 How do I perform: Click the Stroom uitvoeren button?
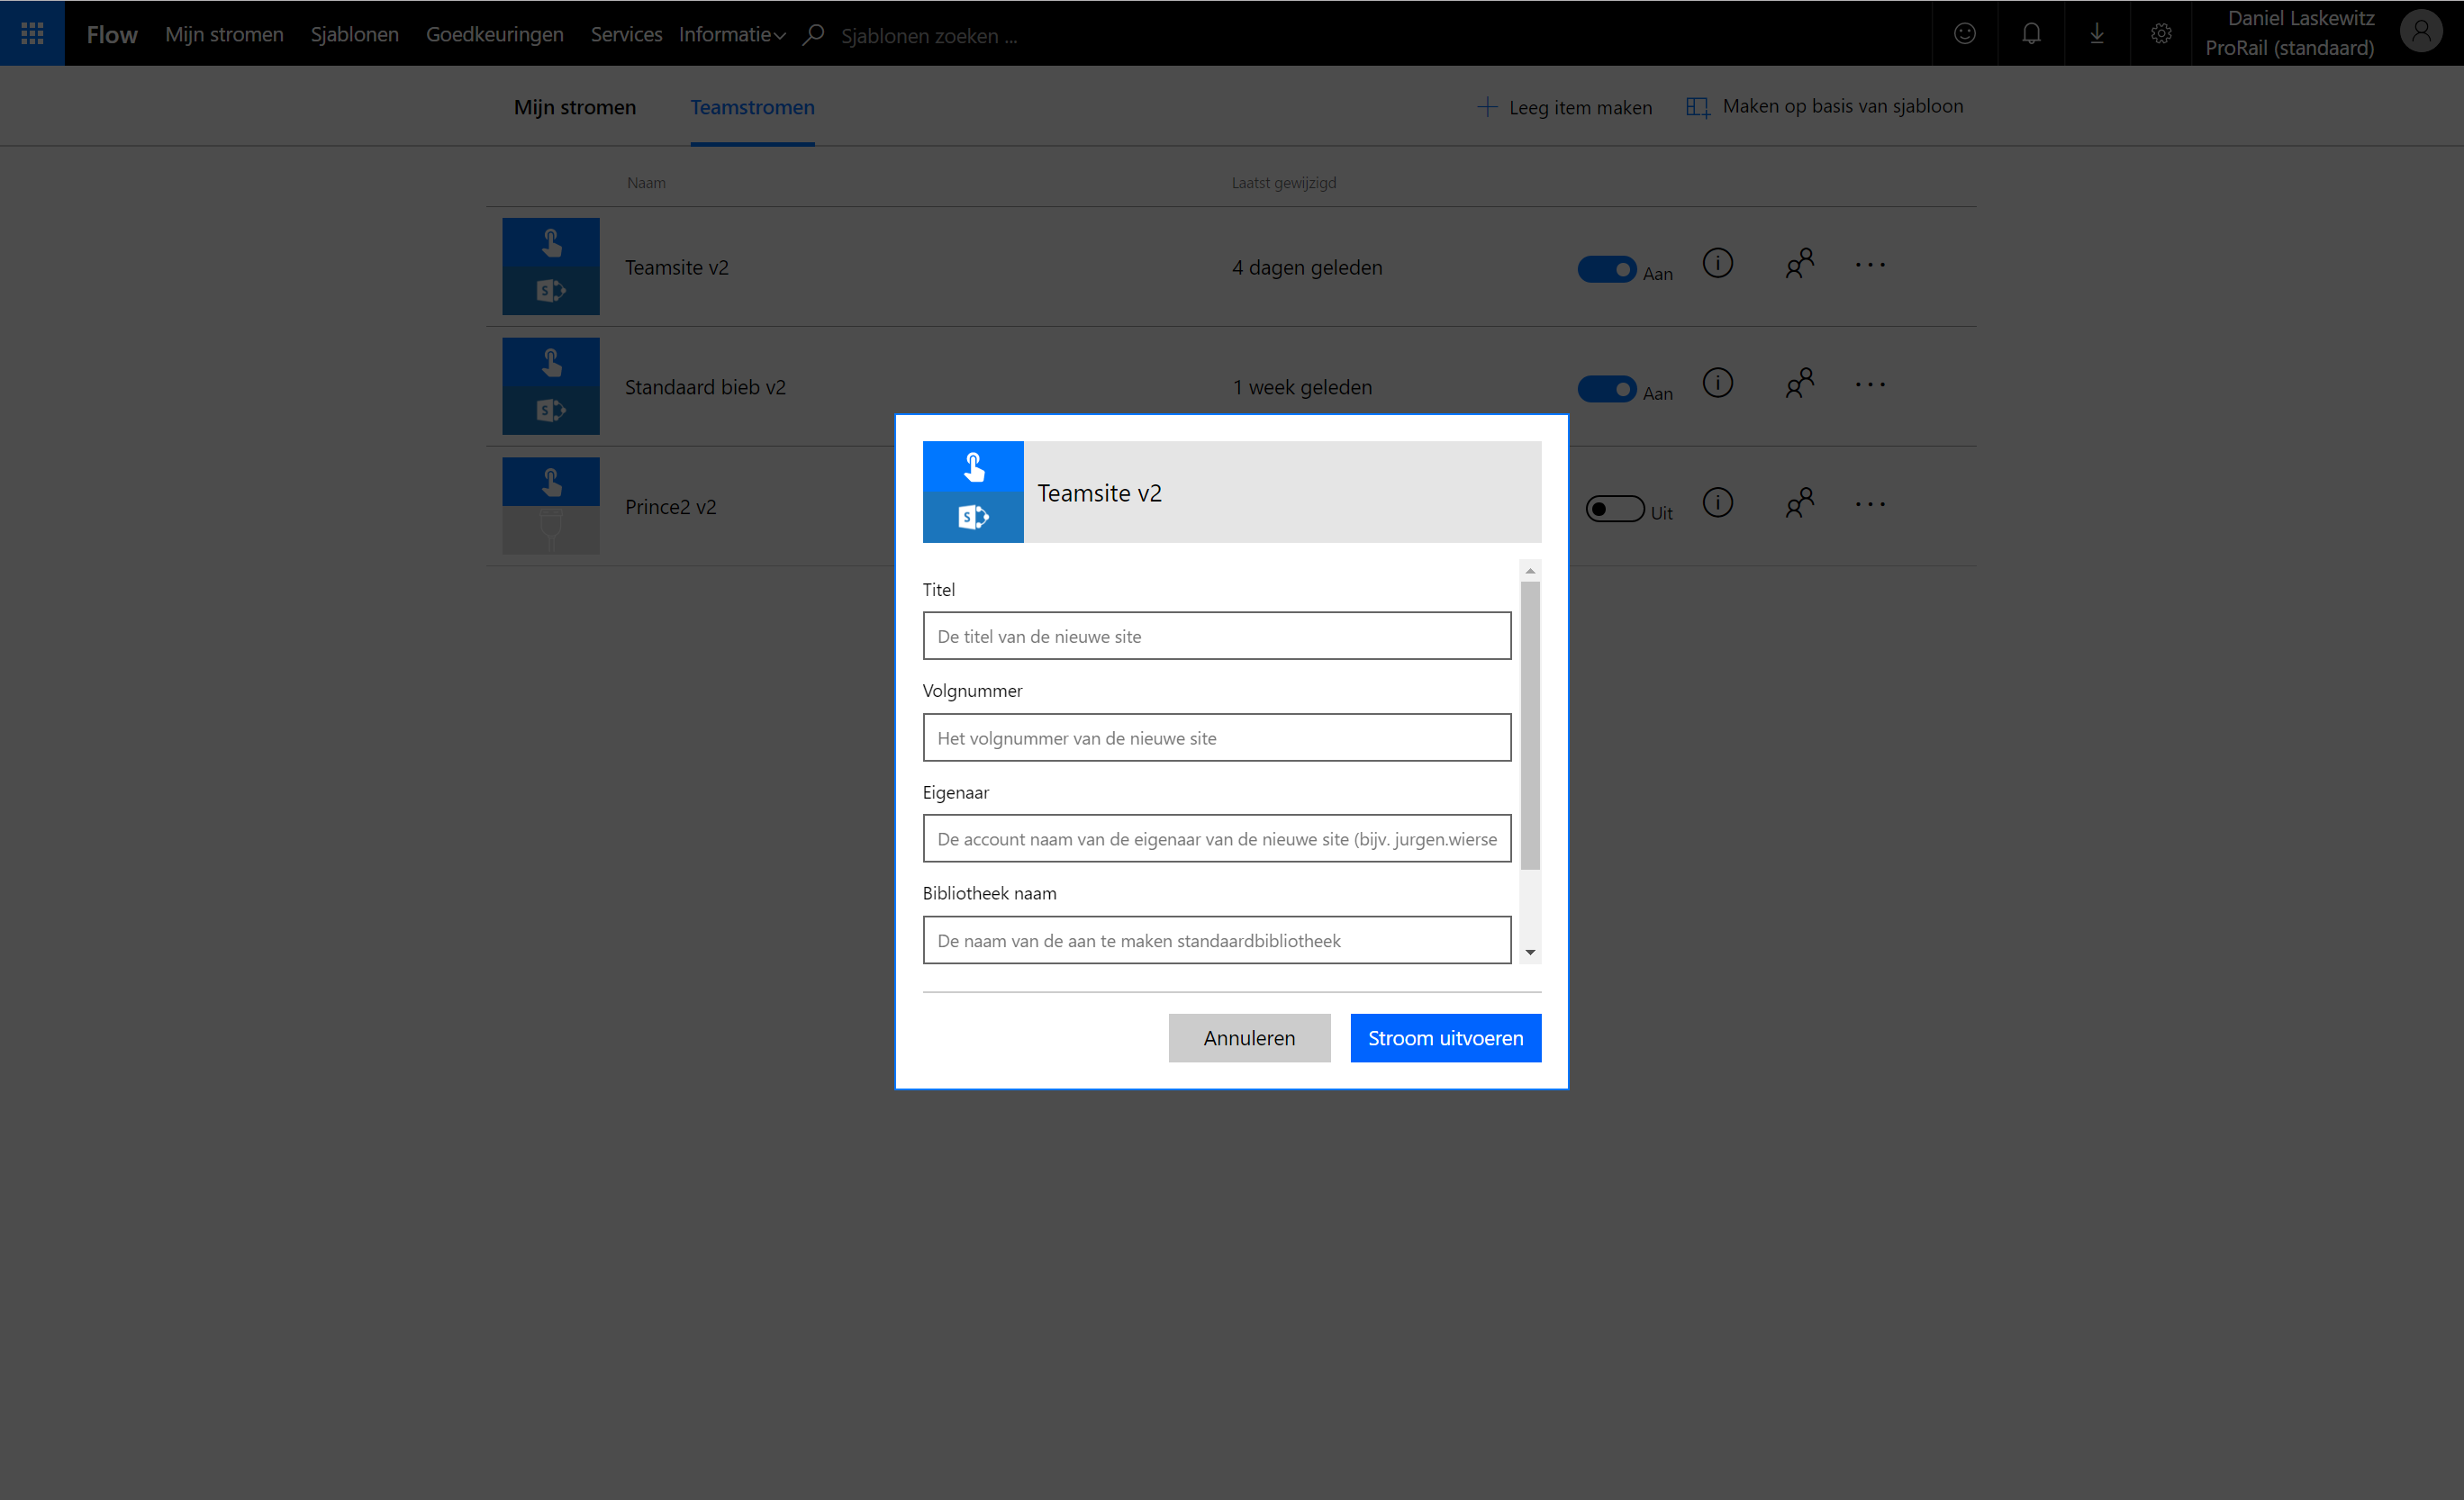tap(1445, 1038)
